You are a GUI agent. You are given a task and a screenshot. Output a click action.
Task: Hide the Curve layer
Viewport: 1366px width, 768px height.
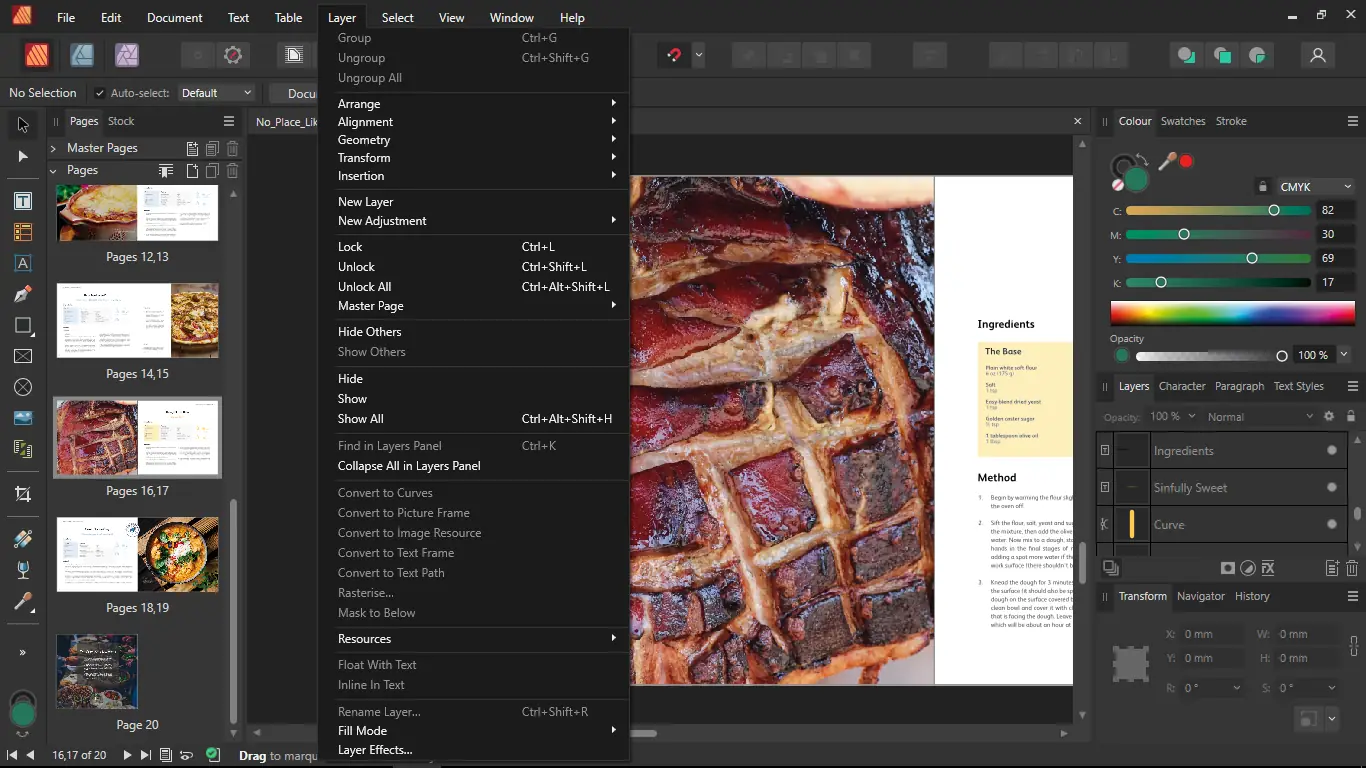(x=1332, y=525)
